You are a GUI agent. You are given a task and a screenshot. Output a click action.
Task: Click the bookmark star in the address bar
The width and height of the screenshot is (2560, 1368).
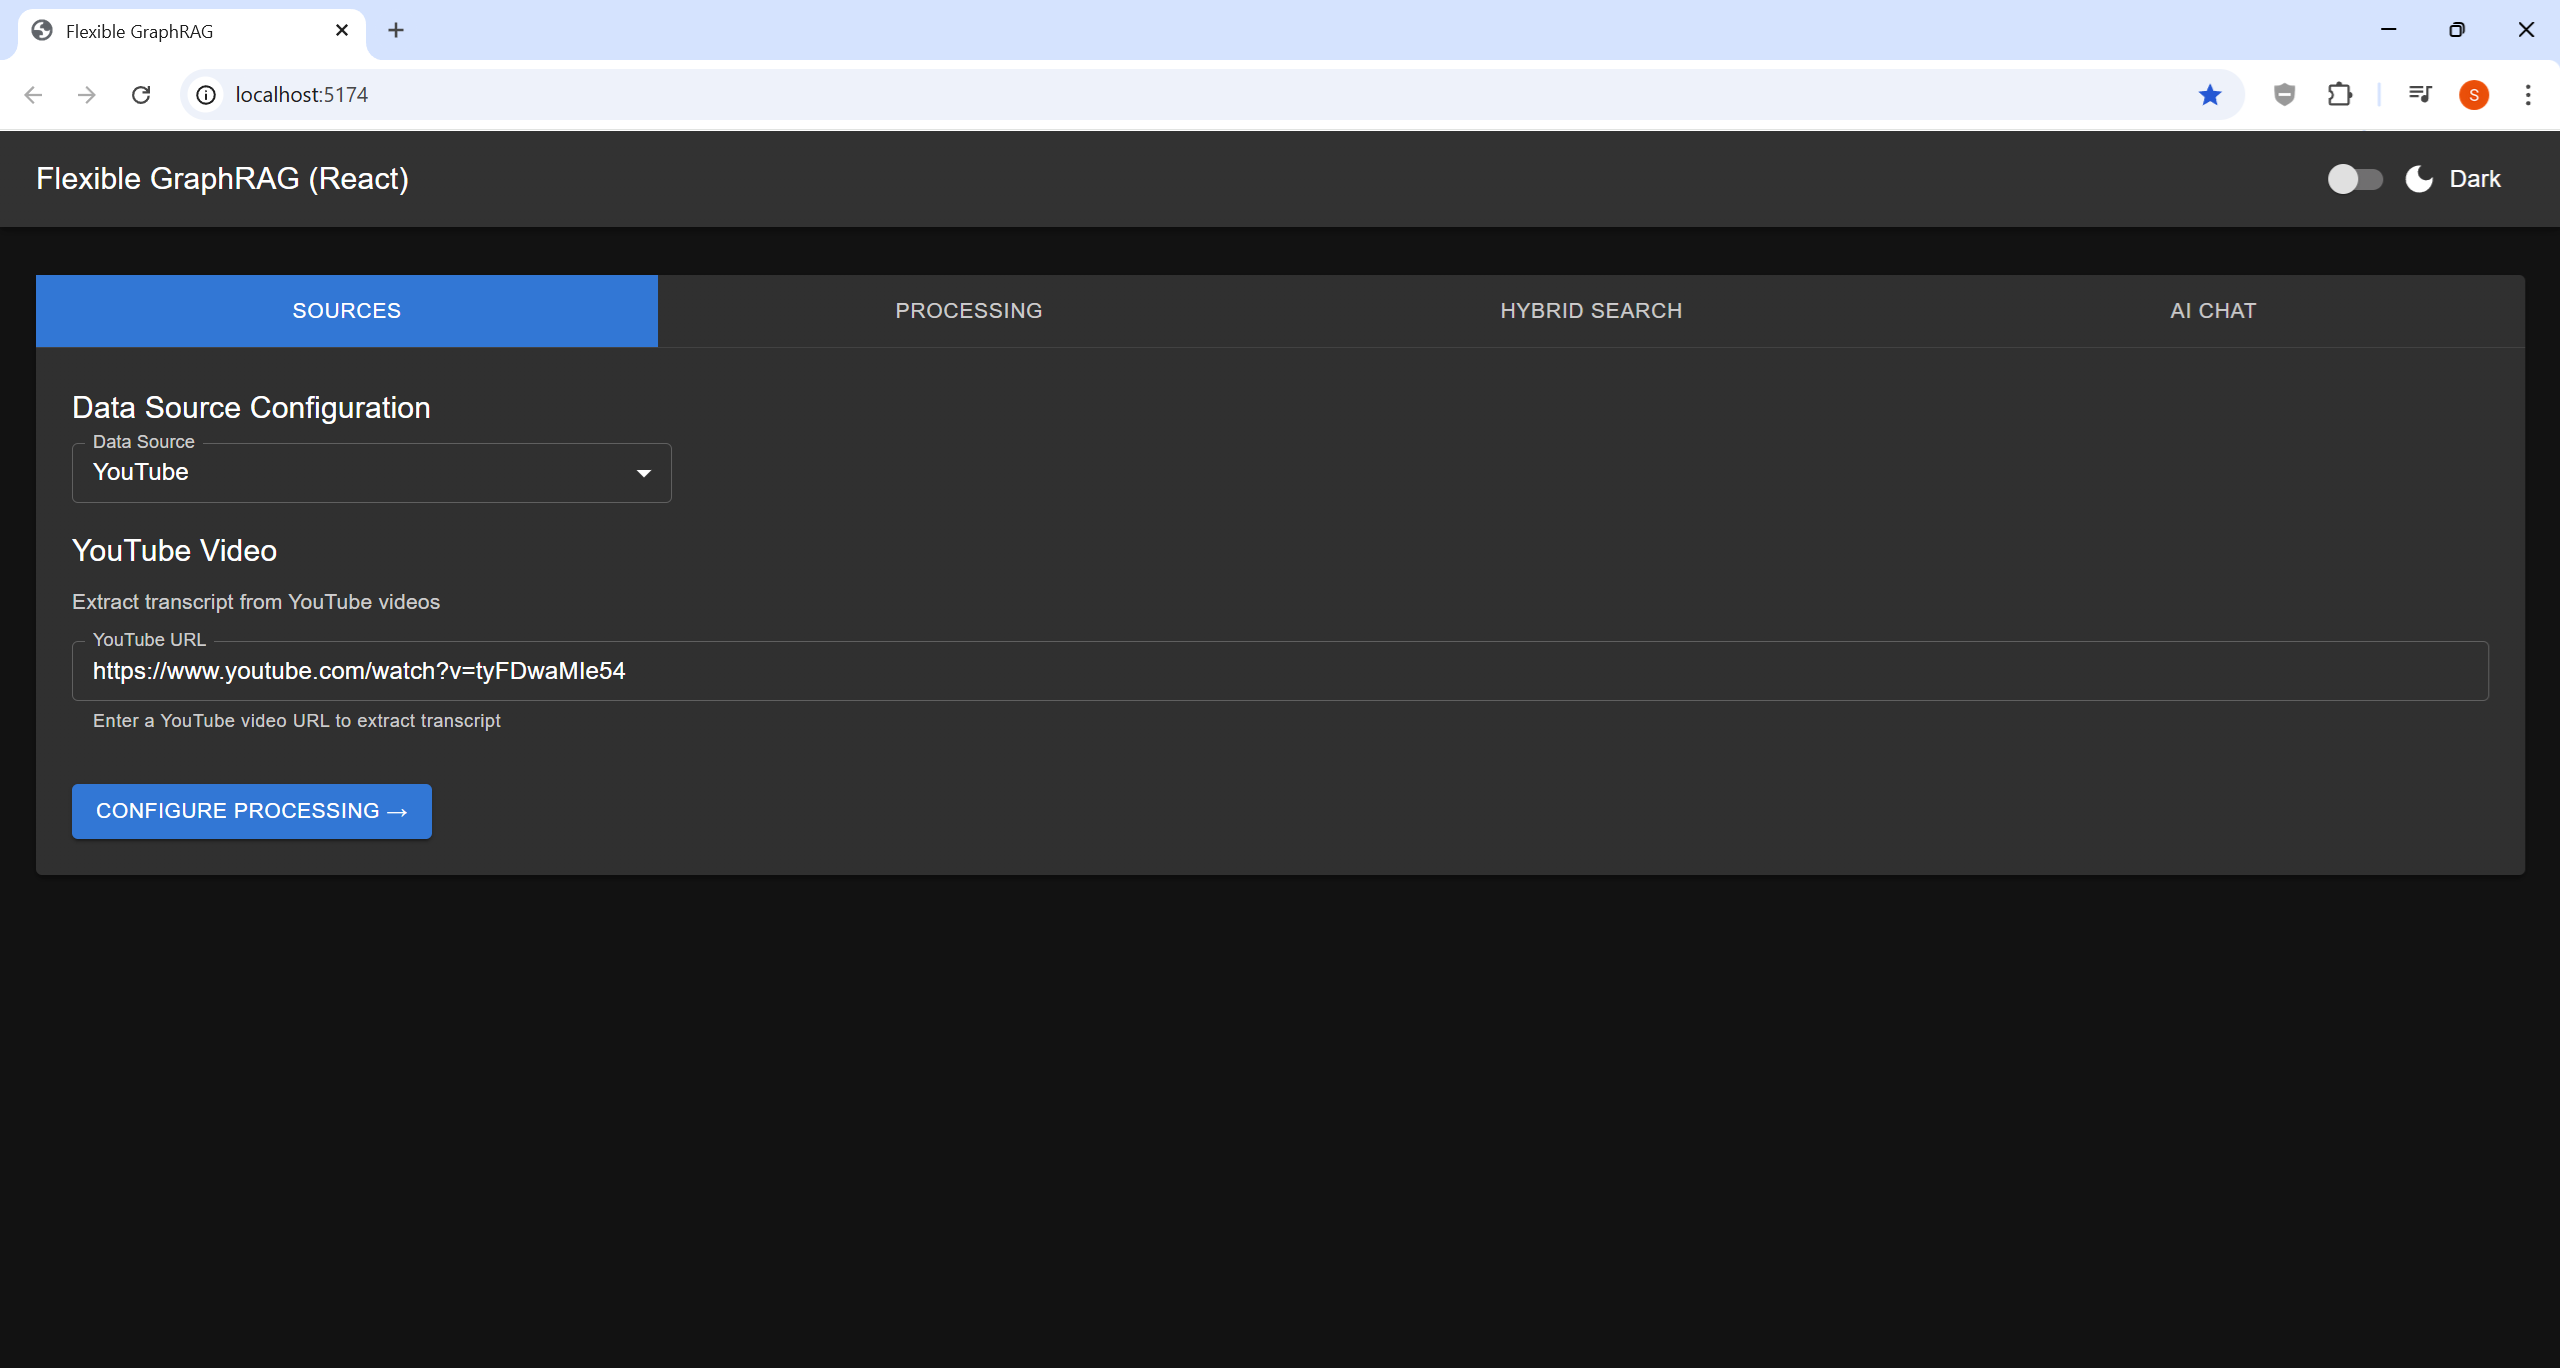(2209, 94)
